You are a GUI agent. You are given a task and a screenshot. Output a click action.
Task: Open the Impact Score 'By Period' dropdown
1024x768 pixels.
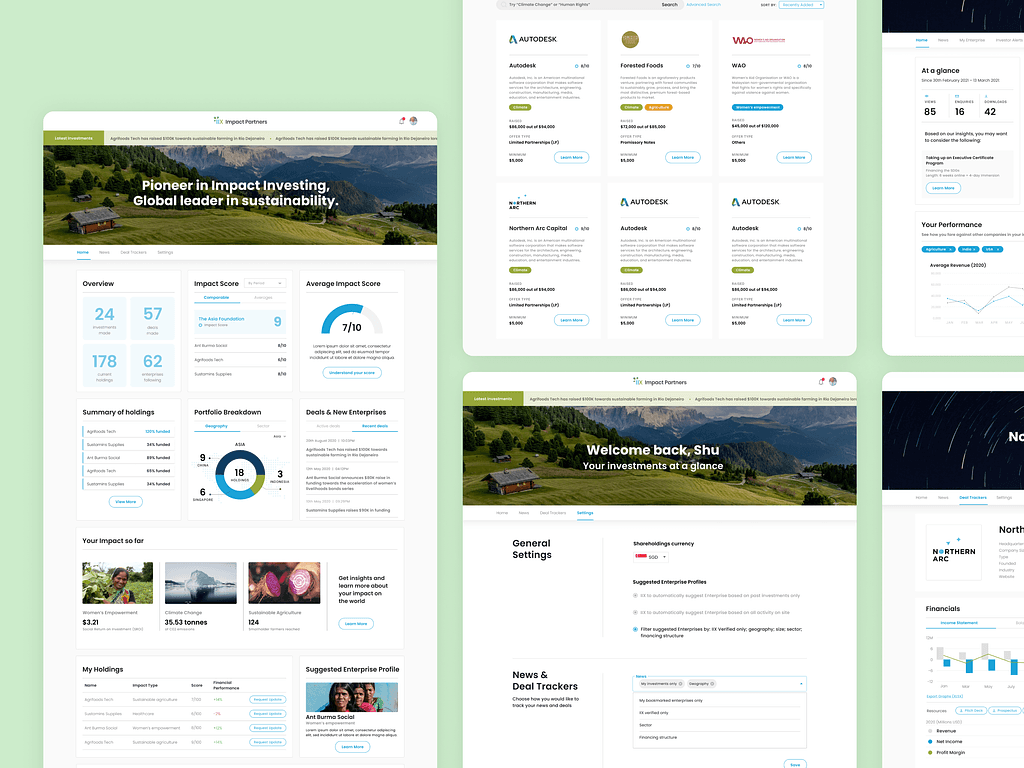(x=265, y=284)
